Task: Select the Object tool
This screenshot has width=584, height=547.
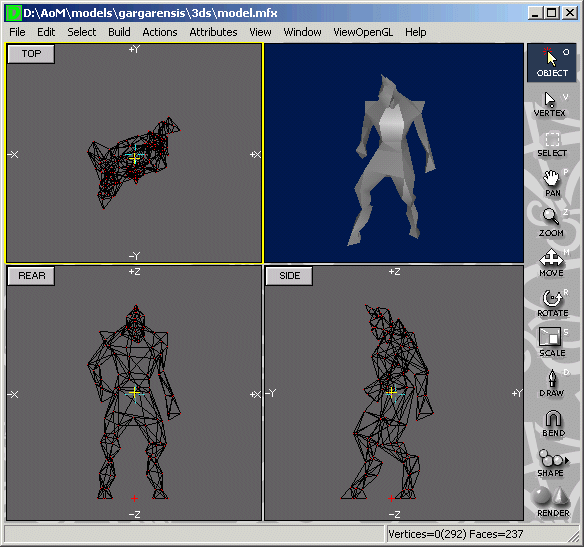Action: coord(552,63)
